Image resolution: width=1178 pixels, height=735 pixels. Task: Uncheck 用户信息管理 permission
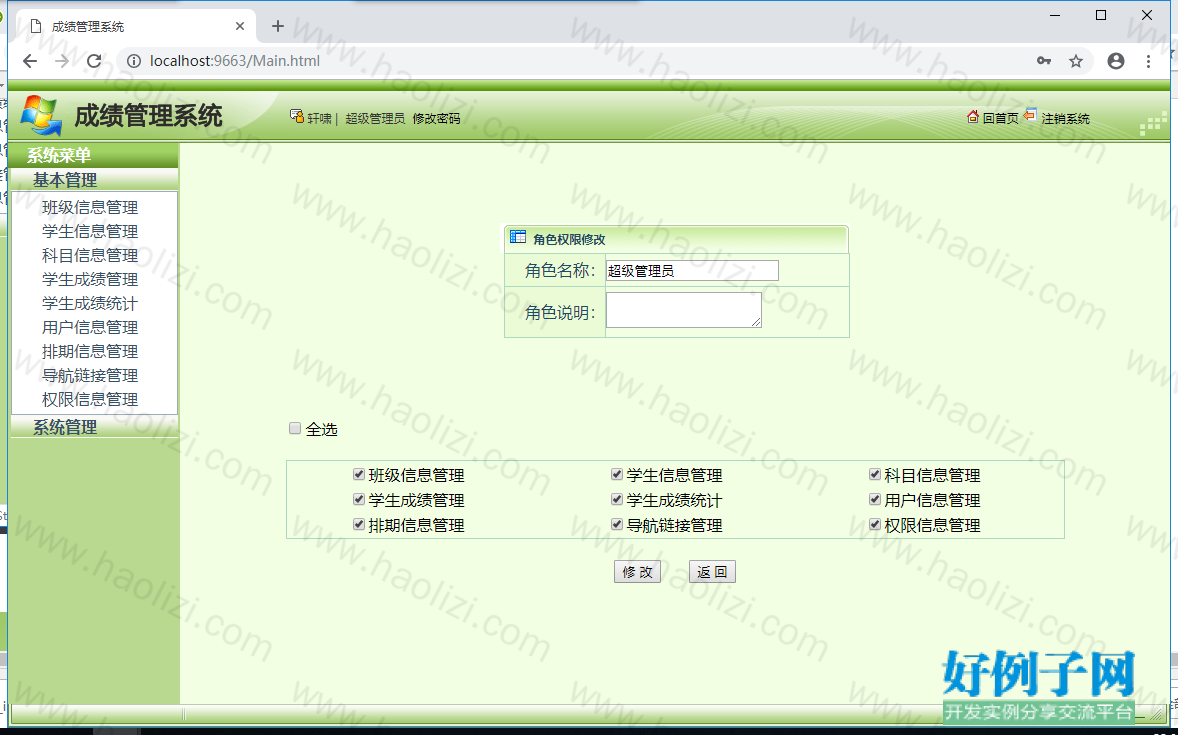point(874,499)
